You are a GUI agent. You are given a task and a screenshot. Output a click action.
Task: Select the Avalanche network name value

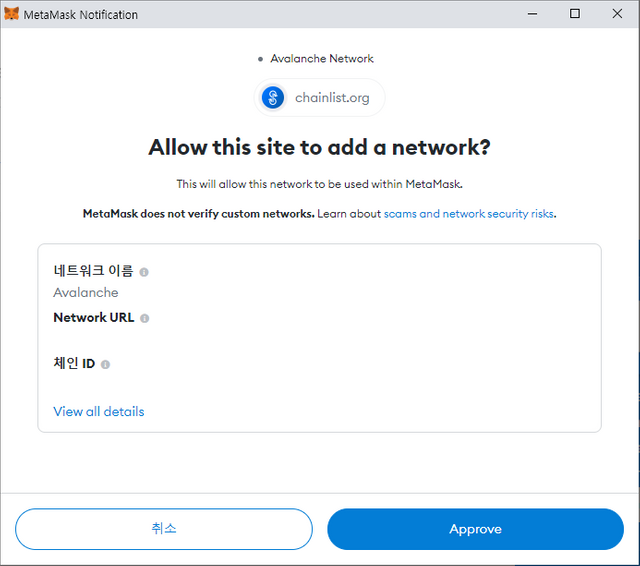[x=86, y=293]
